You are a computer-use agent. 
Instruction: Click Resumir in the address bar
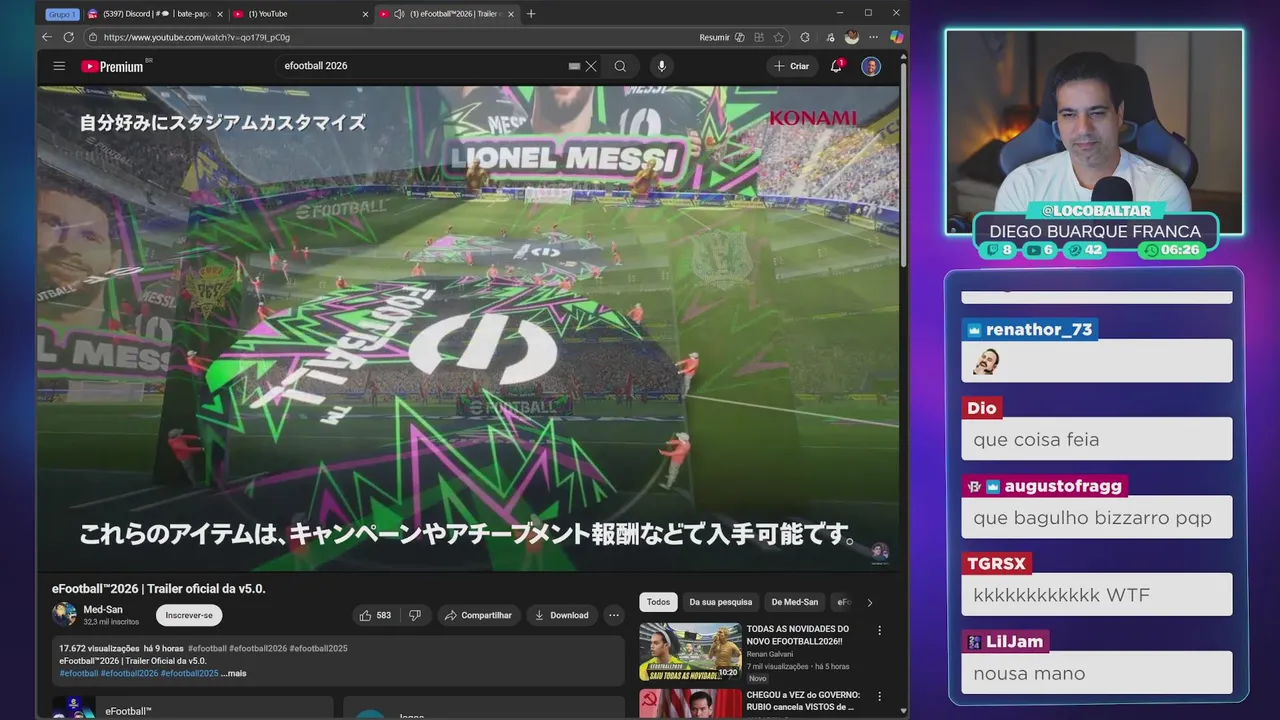point(714,37)
